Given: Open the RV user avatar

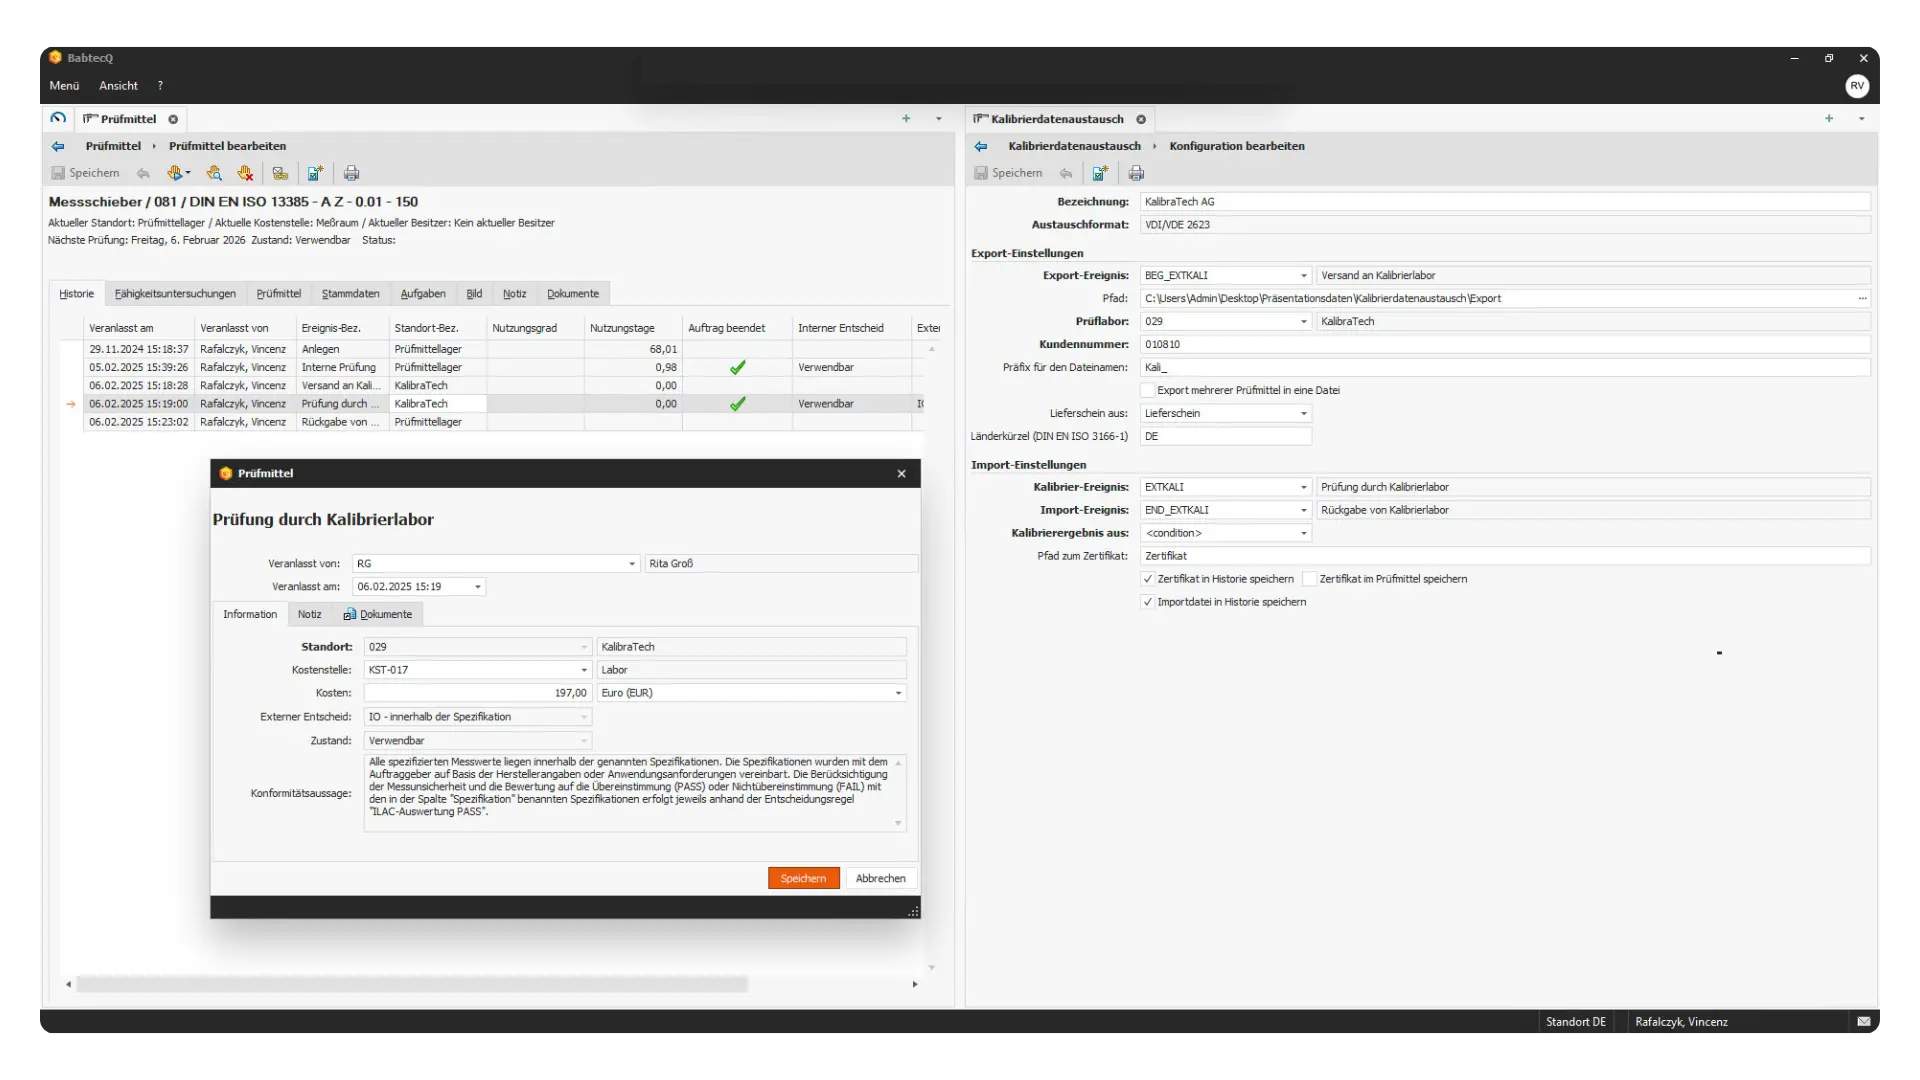Looking at the screenshot, I should [1857, 86].
